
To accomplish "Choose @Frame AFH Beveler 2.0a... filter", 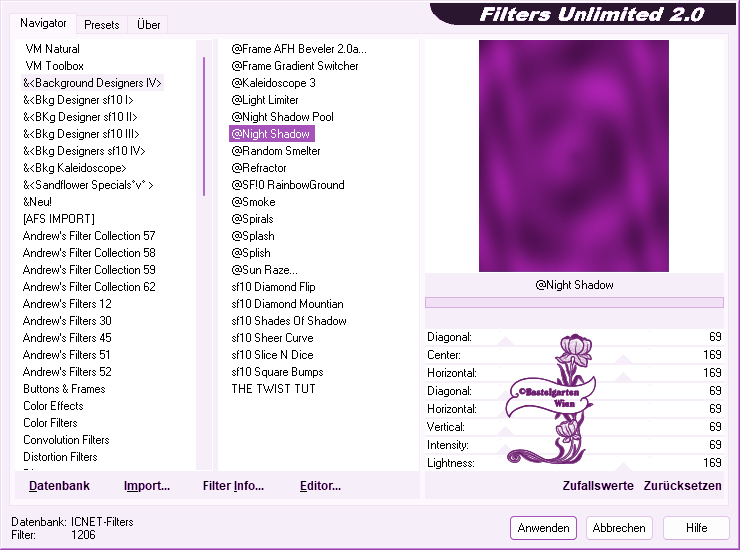I will [299, 49].
